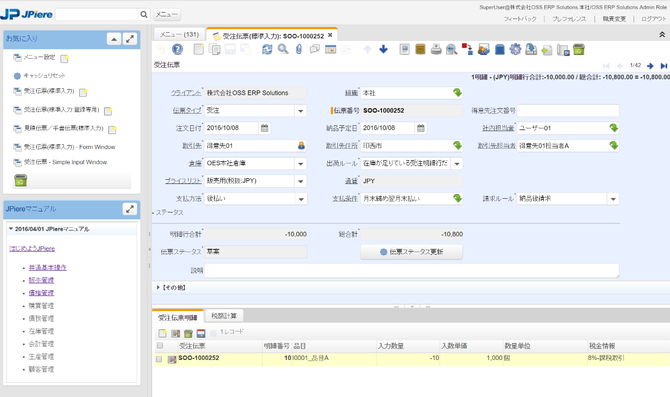Image resolution: width=670 pixels, height=397 pixels.
Task: Click the export data icon
Action: click(531, 49)
